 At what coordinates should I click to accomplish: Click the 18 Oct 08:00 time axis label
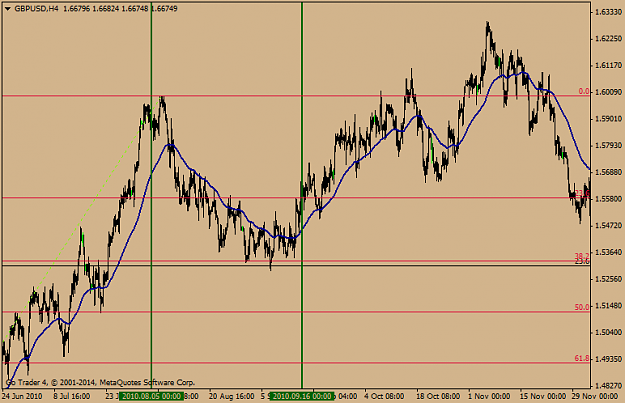tap(438, 396)
